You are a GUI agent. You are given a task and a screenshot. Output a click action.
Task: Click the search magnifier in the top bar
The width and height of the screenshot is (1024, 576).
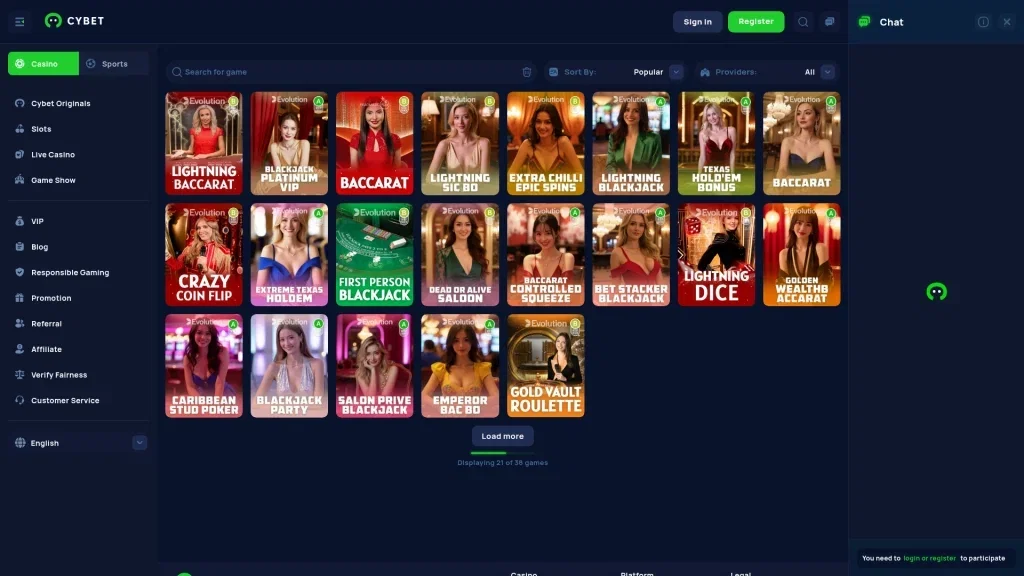pos(803,20)
